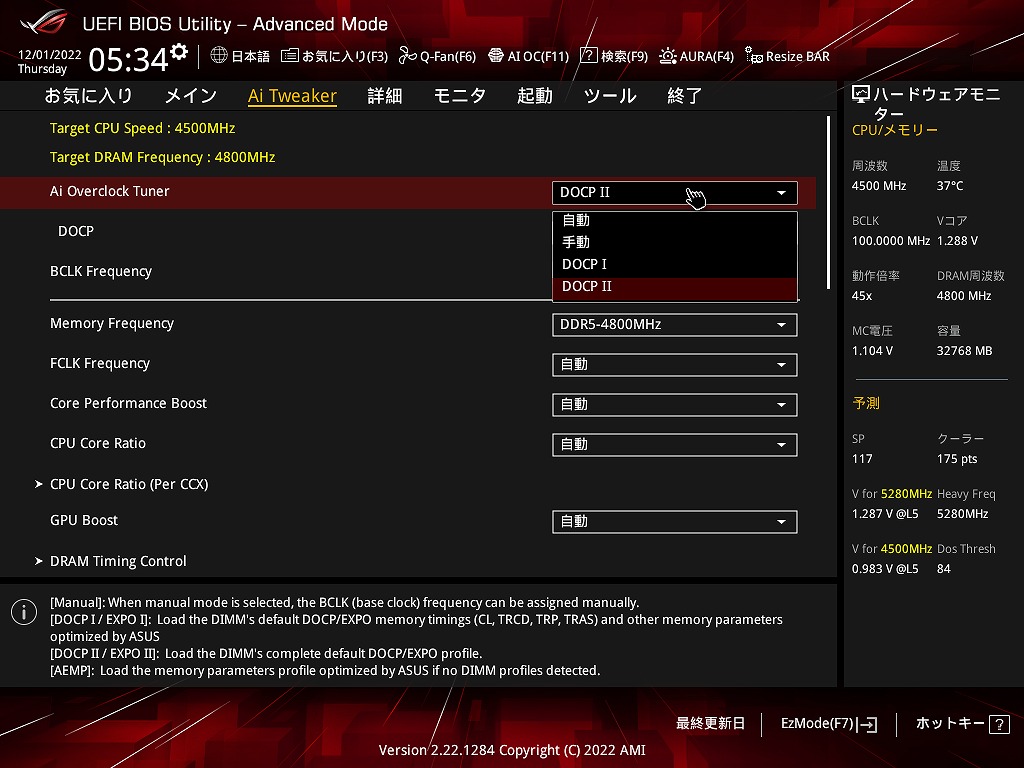This screenshot has width=1024, height=768.
Task: Click the AURA lighting icon
Action: 667,56
